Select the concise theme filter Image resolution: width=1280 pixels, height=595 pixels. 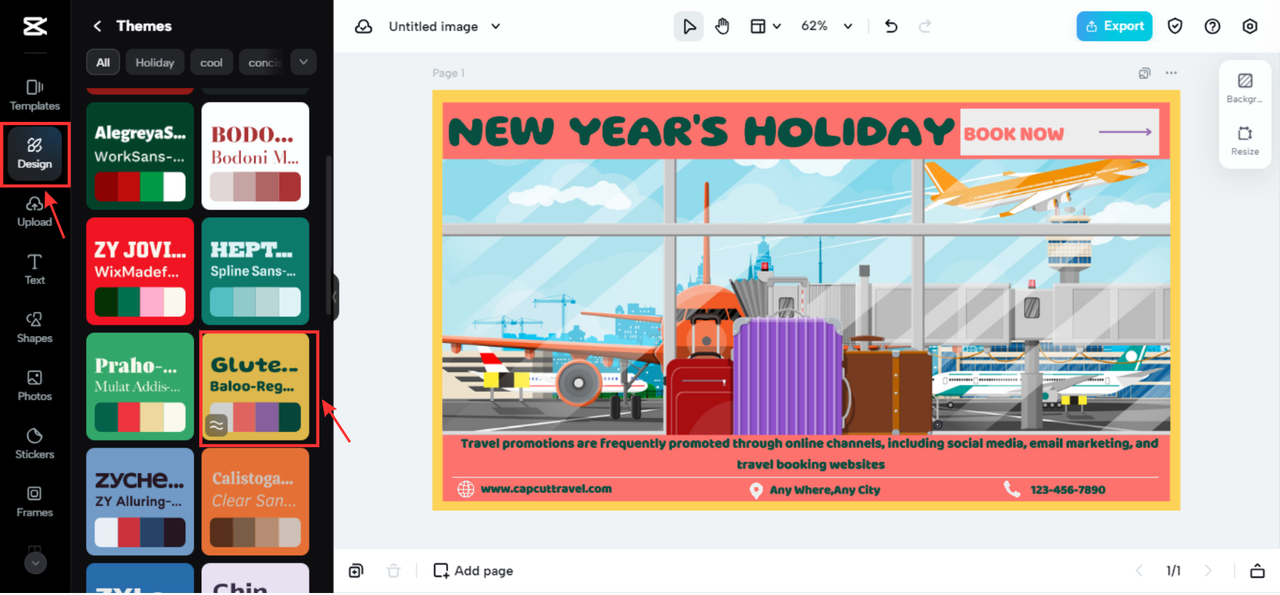[261, 62]
